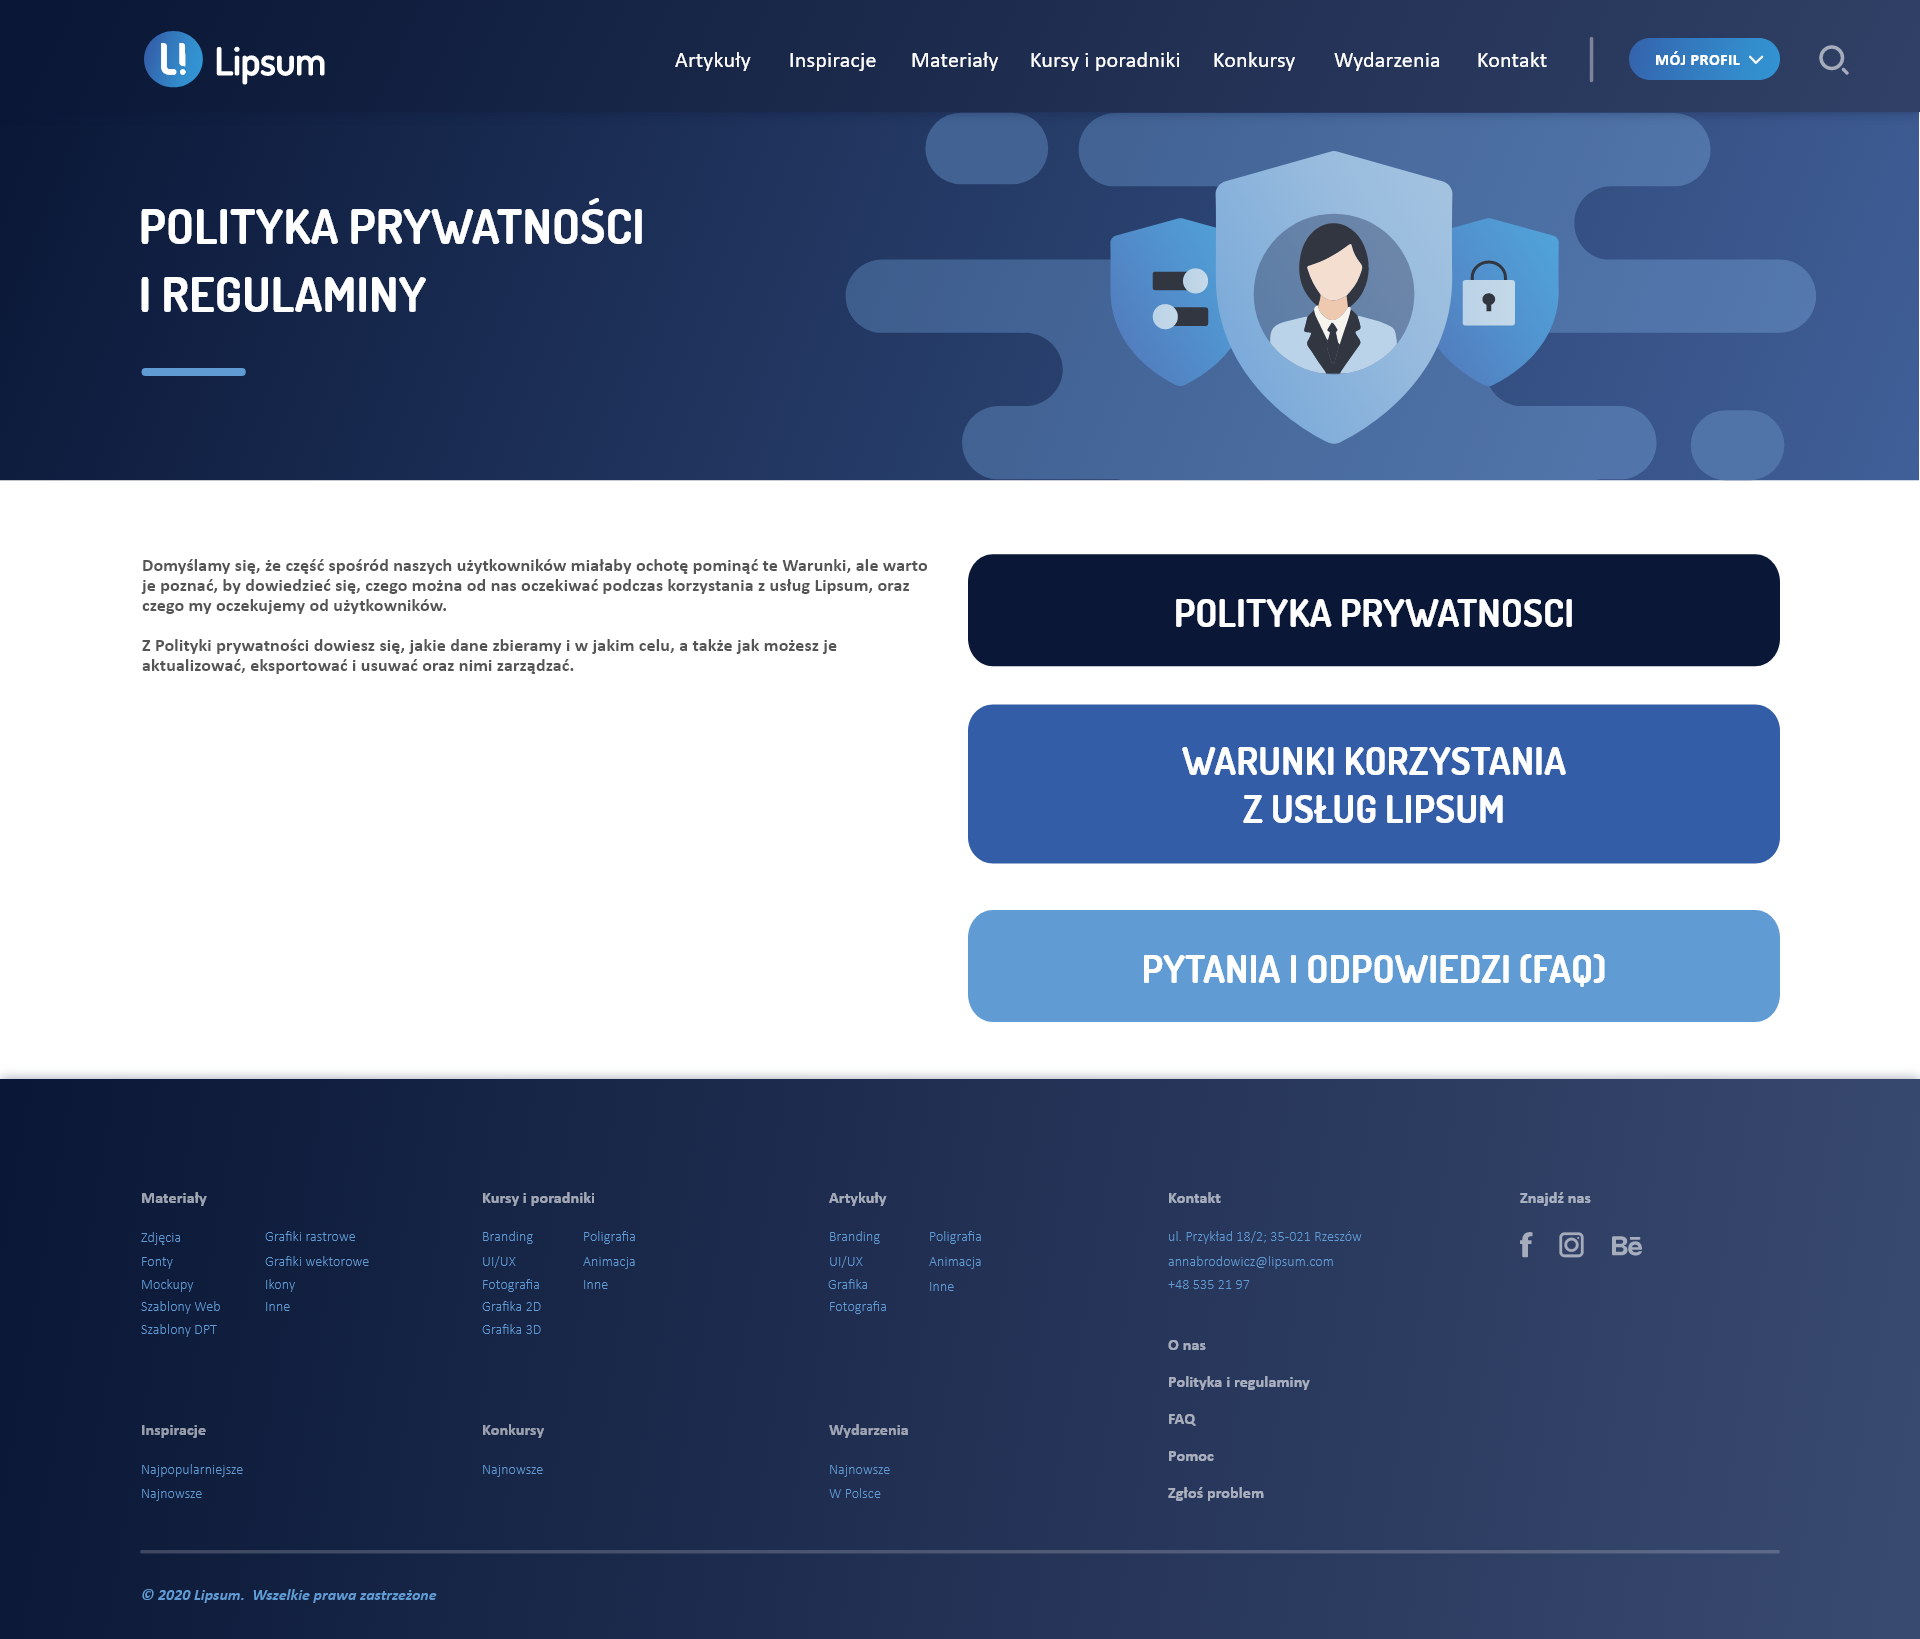
Task: Go to Wydarzenia in navigation
Action: tap(1386, 60)
